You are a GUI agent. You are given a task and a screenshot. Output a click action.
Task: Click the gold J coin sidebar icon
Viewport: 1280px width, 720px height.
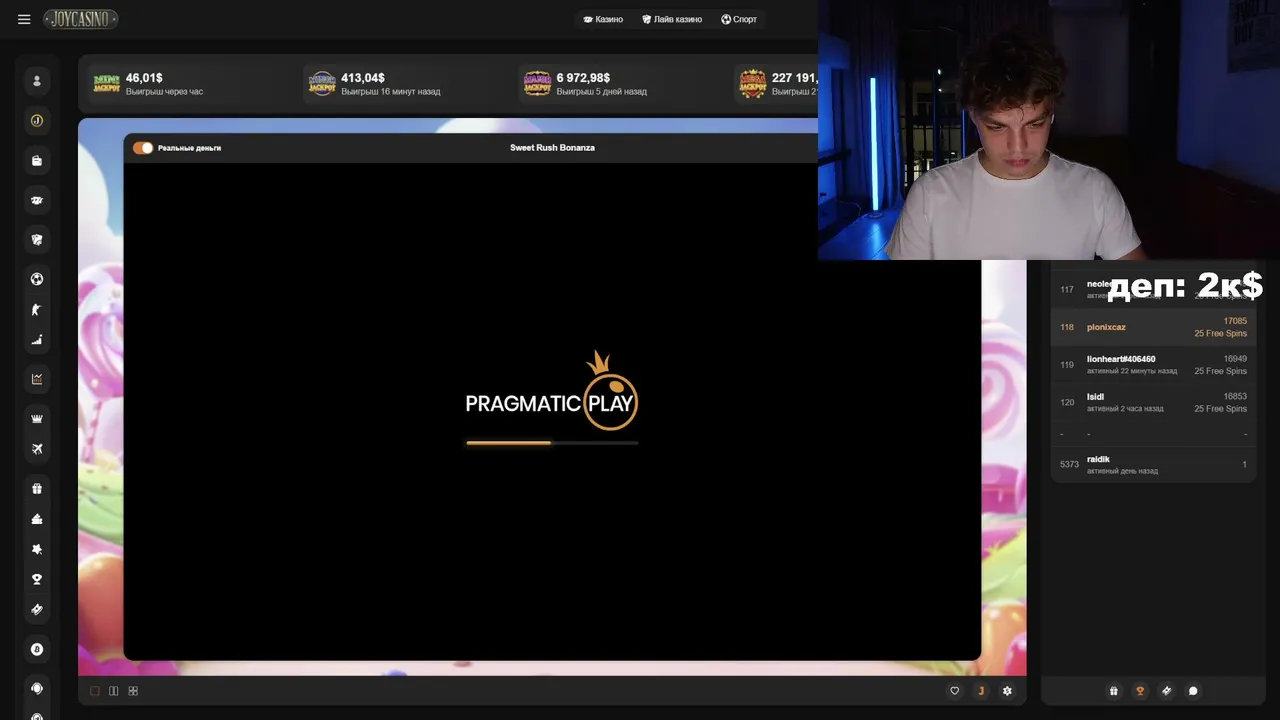(37, 121)
